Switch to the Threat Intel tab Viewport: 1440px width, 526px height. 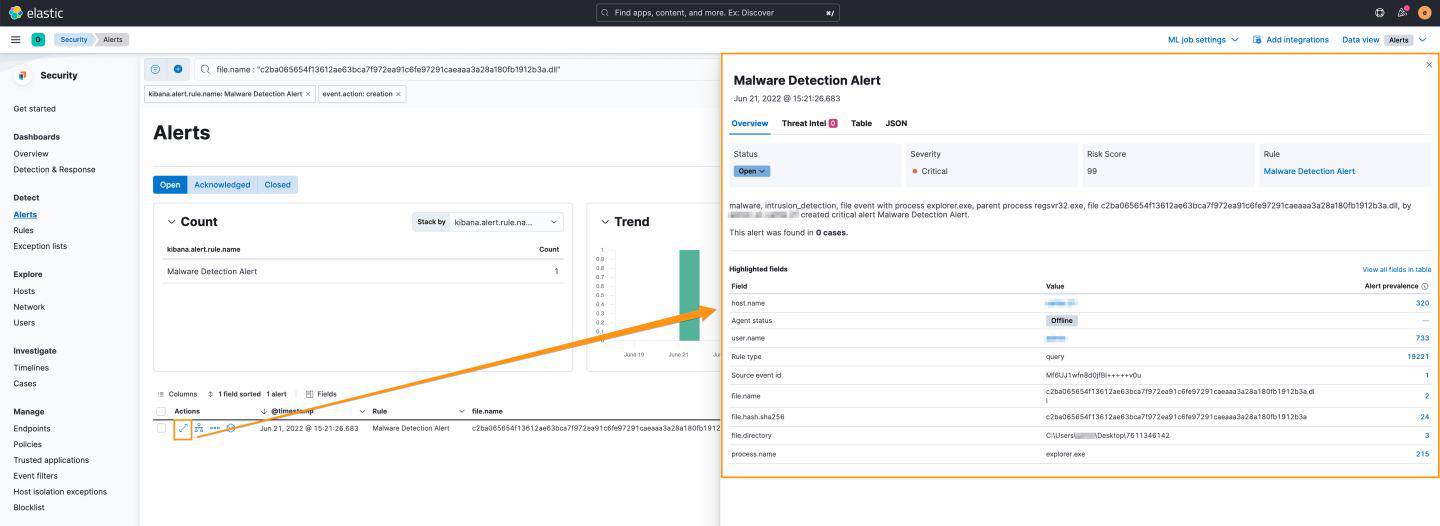pyautogui.click(x=809, y=124)
